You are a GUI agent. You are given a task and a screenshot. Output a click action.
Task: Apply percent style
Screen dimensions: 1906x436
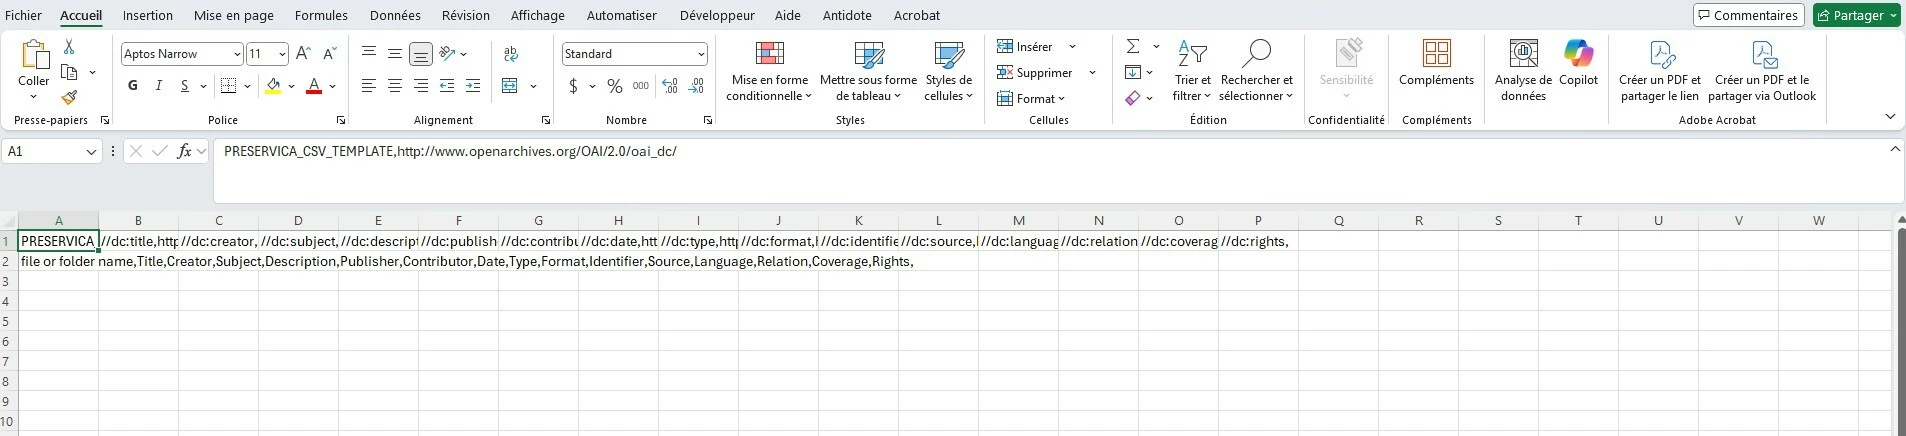click(x=615, y=86)
